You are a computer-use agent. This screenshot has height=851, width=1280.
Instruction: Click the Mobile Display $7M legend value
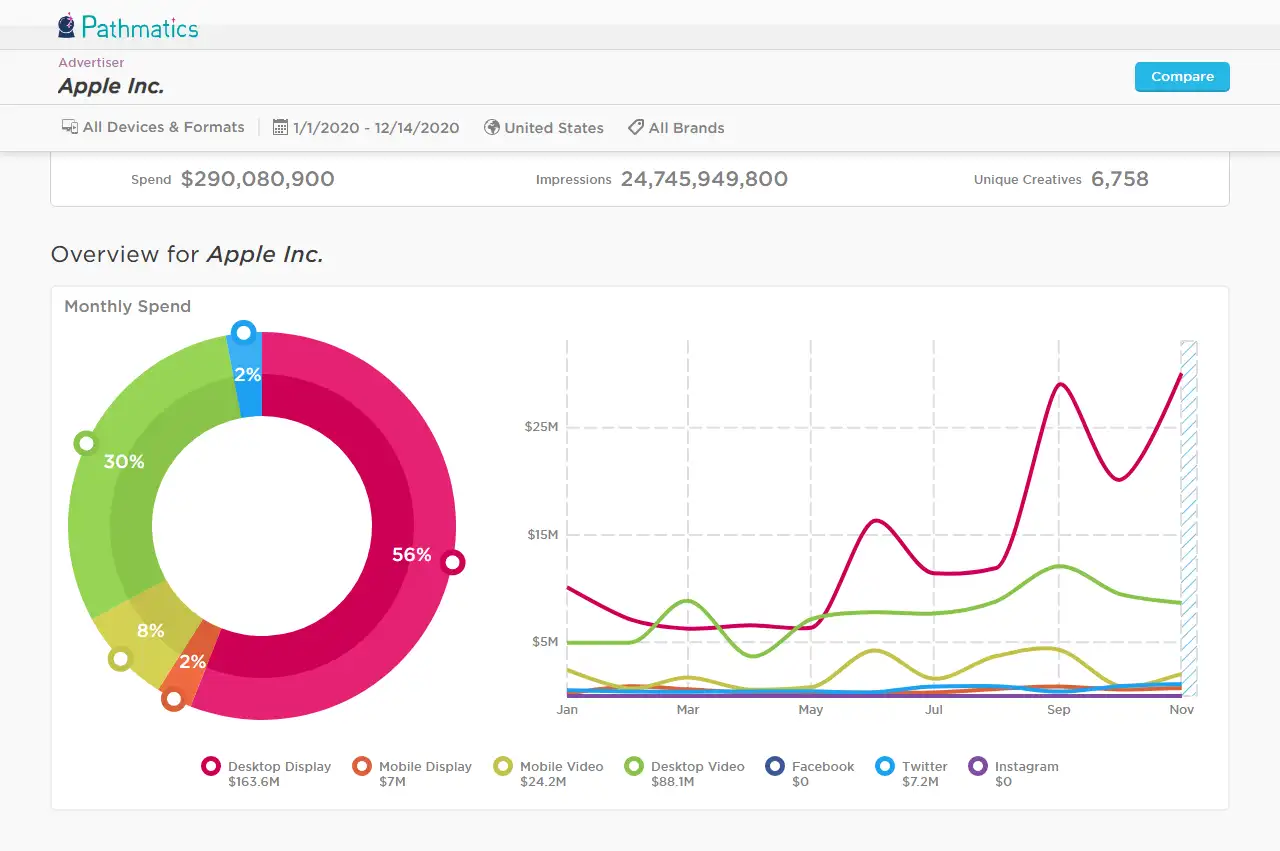click(392, 782)
